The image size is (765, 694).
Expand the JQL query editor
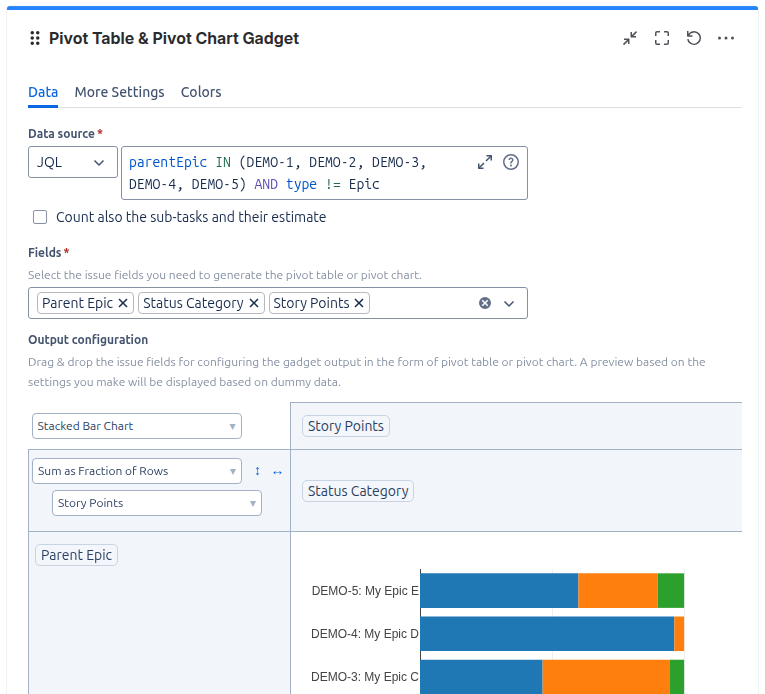pyautogui.click(x=485, y=162)
